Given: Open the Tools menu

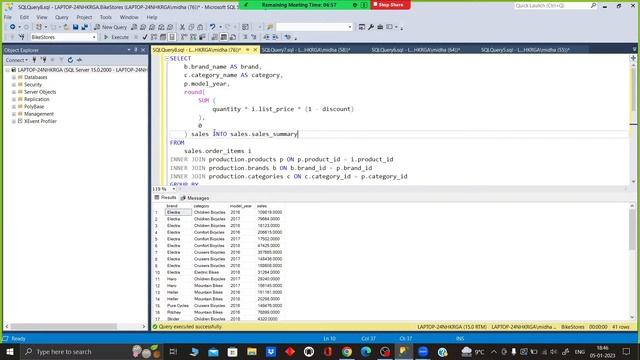Looking at the screenshot, I should pyautogui.click(x=106, y=17).
